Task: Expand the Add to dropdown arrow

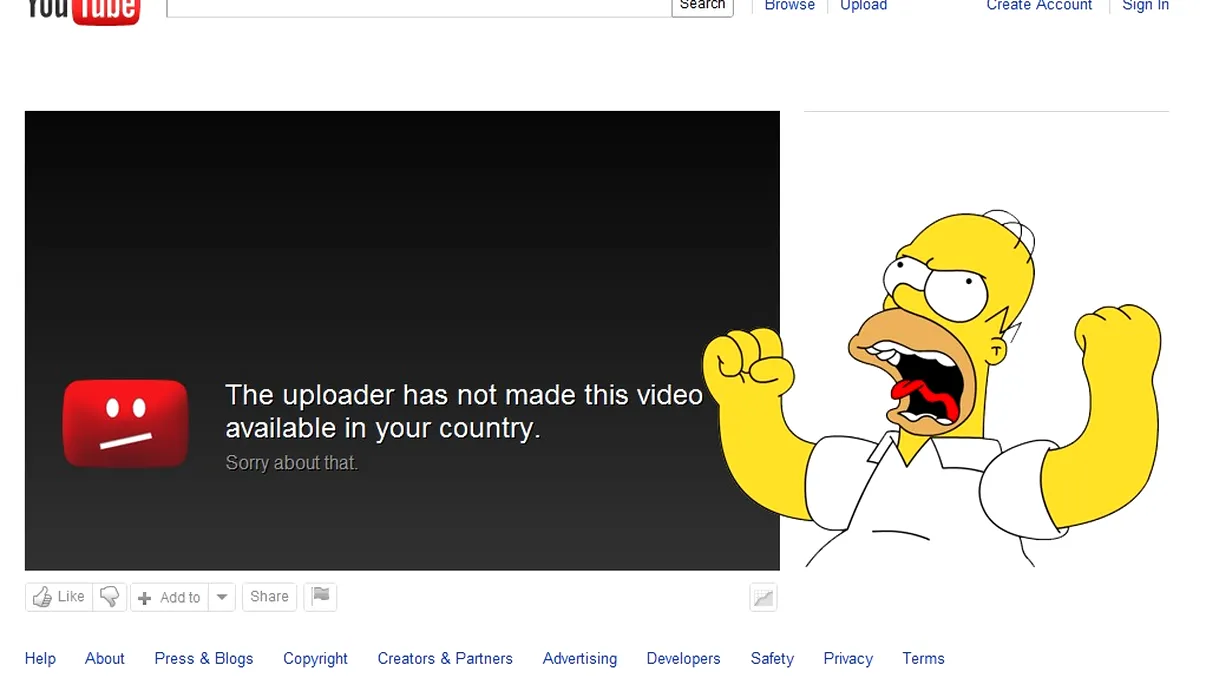Action: (222, 597)
